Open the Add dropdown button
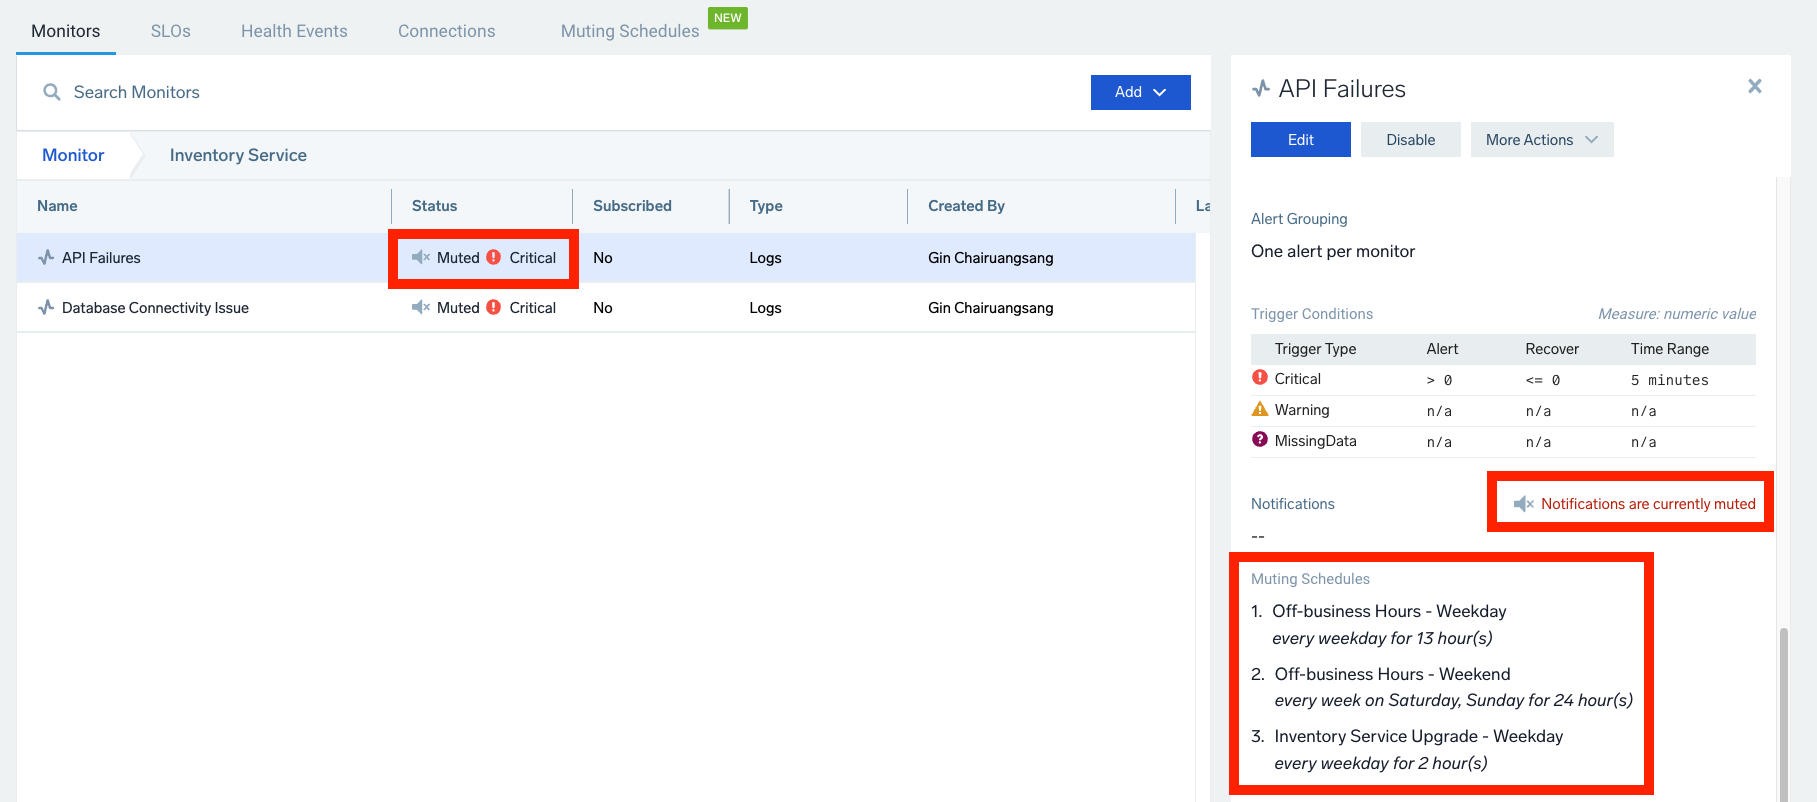The image size is (1817, 802). click(x=1141, y=92)
